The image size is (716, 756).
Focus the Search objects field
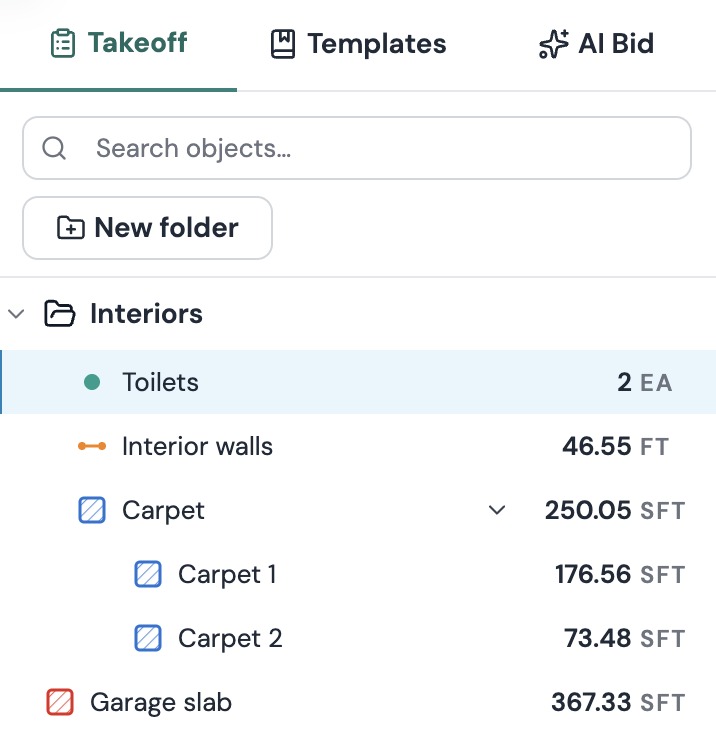[x=357, y=148]
